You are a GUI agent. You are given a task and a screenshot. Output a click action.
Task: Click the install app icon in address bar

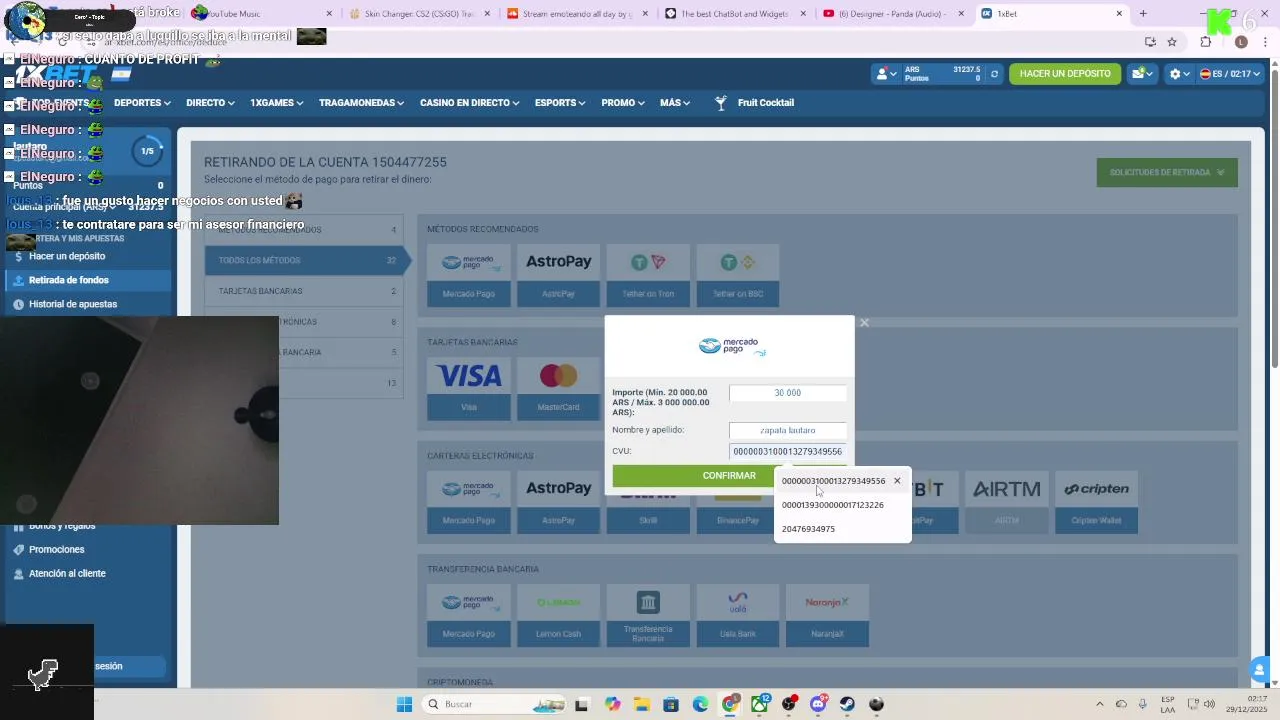[x=1150, y=42]
